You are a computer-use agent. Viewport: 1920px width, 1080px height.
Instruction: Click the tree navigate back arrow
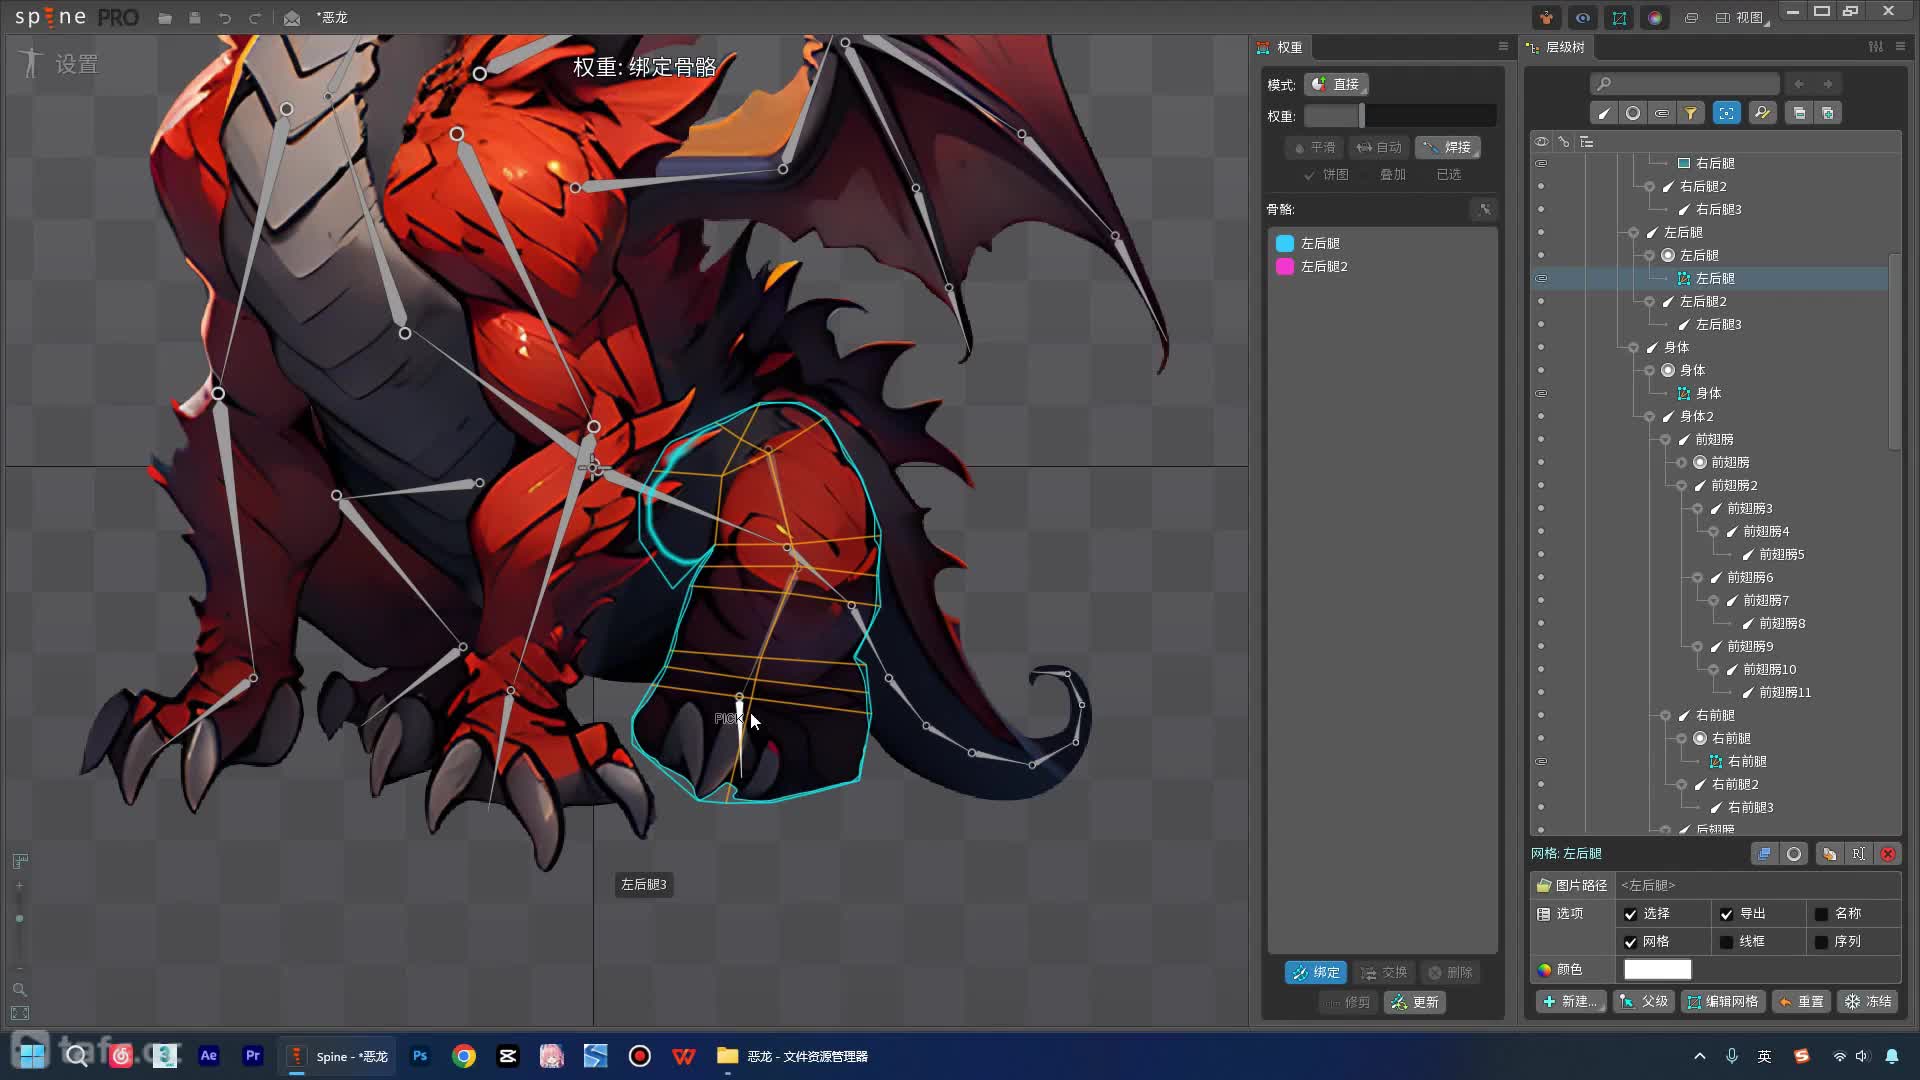[x=1799, y=84]
